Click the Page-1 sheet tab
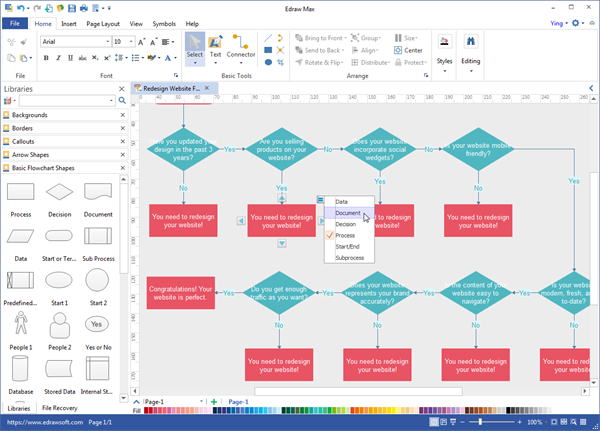 point(238,402)
